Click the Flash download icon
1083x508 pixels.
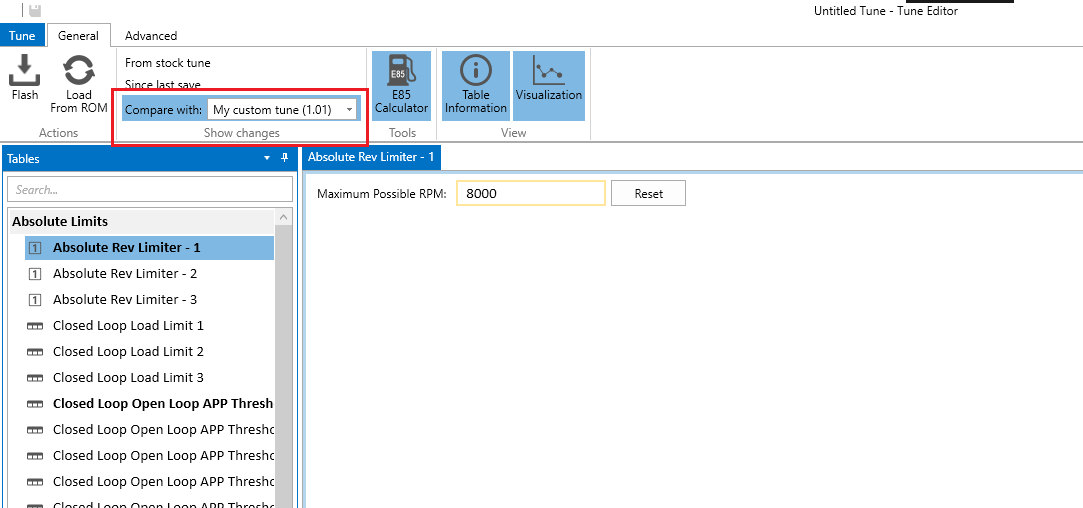tap(25, 71)
